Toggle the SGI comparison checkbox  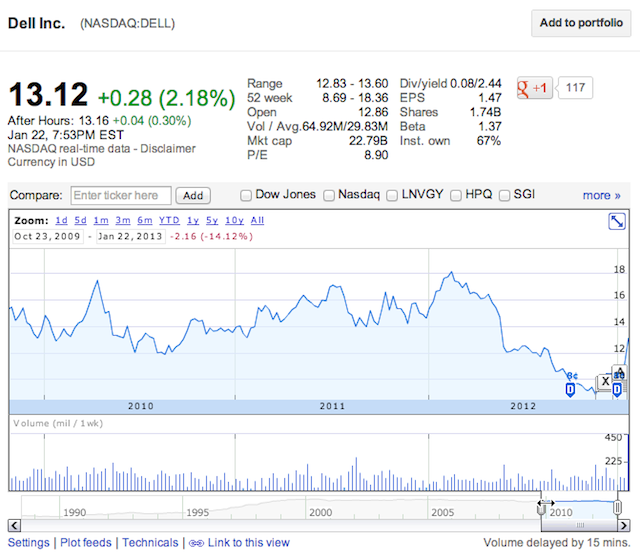tap(504, 195)
